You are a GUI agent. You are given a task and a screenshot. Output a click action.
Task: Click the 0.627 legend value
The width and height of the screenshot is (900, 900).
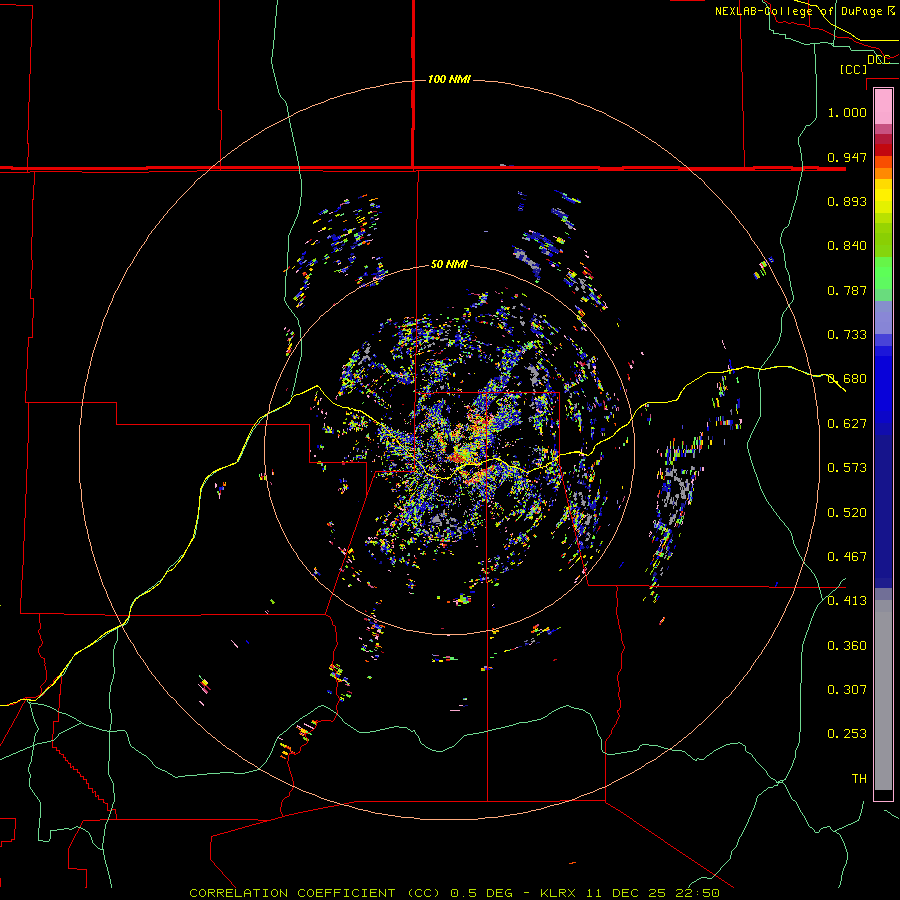tap(847, 424)
